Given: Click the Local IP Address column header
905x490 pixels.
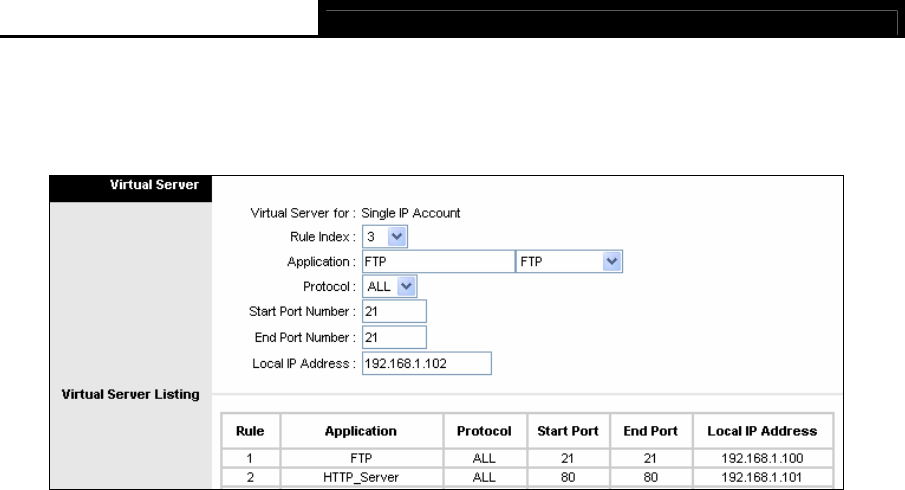Looking at the screenshot, I should [762, 431].
